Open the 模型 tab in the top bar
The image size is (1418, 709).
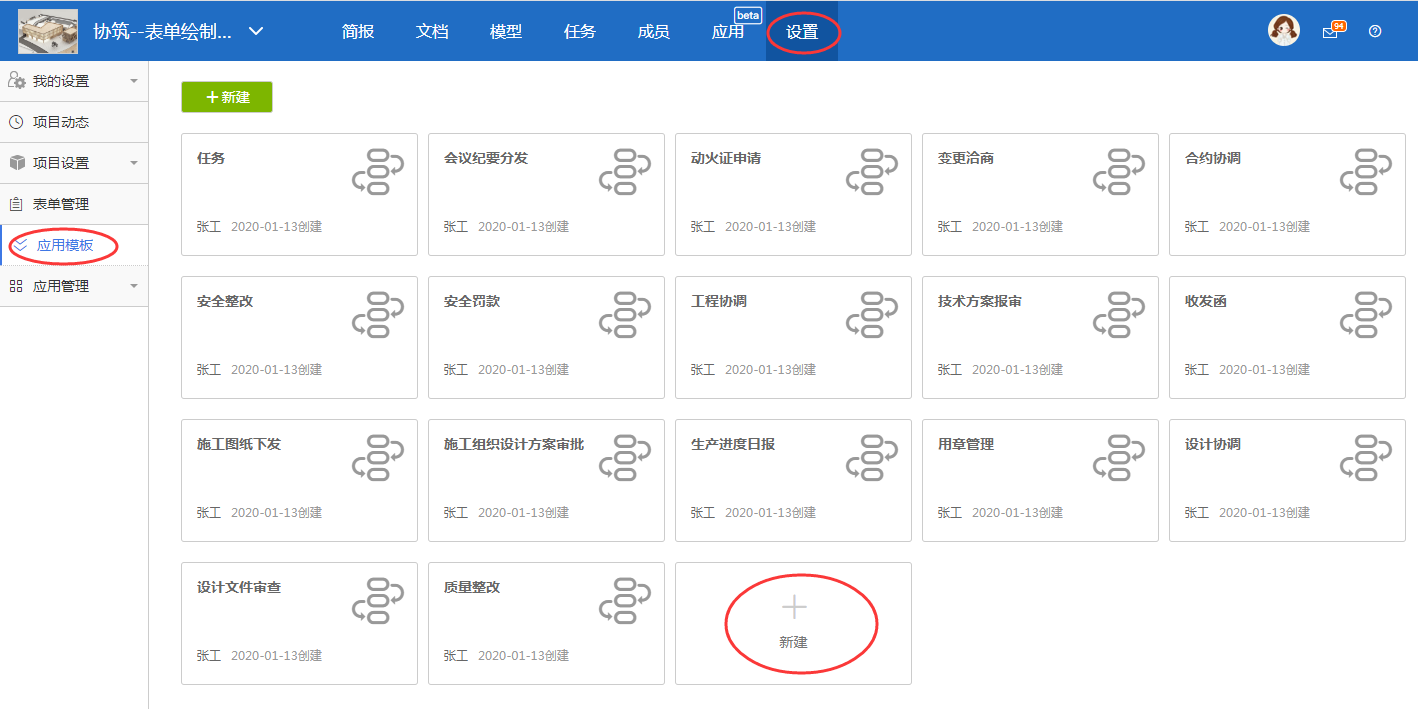click(x=506, y=31)
